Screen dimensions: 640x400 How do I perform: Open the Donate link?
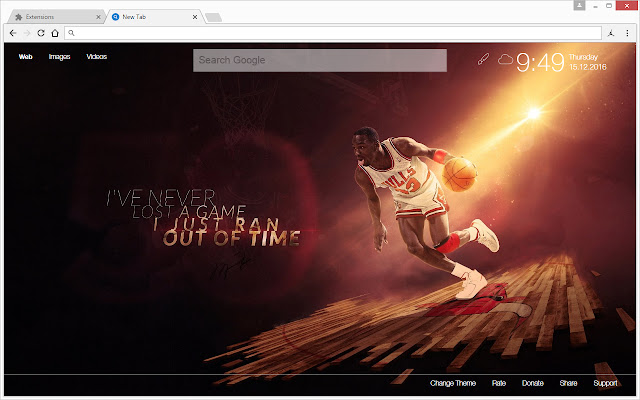pos(533,384)
